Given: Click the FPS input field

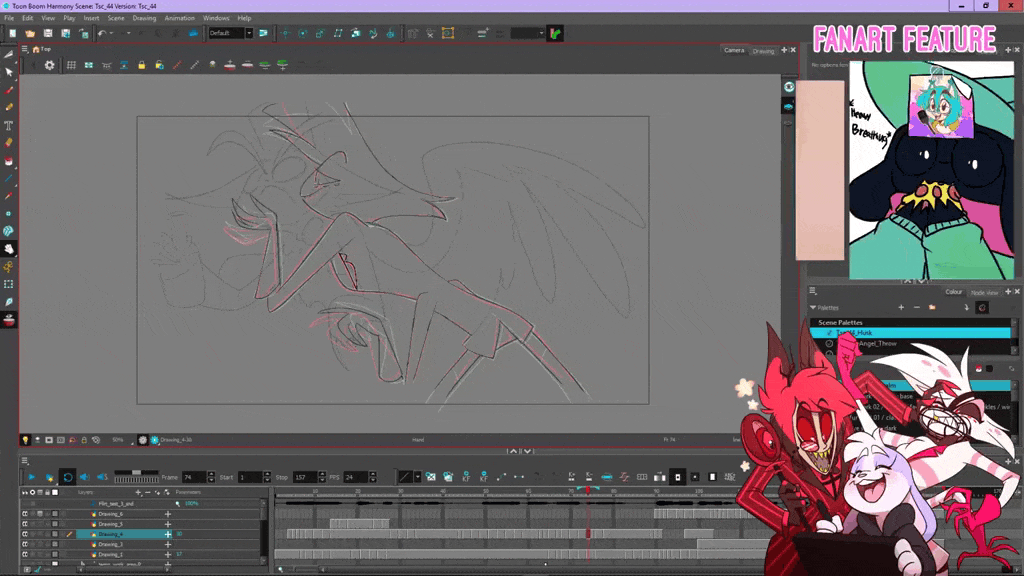Looking at the screenshot, I should [x=355, y=477].
